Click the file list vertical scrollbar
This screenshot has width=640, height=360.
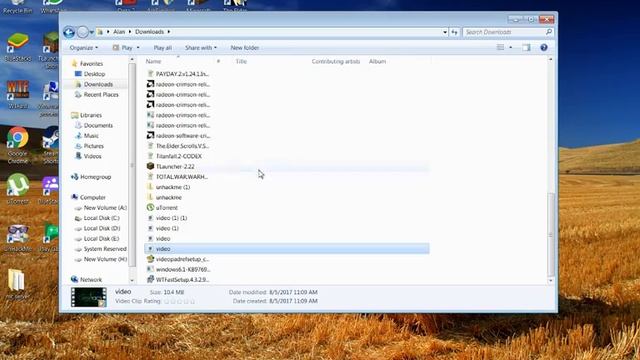[x=551, y=234]
